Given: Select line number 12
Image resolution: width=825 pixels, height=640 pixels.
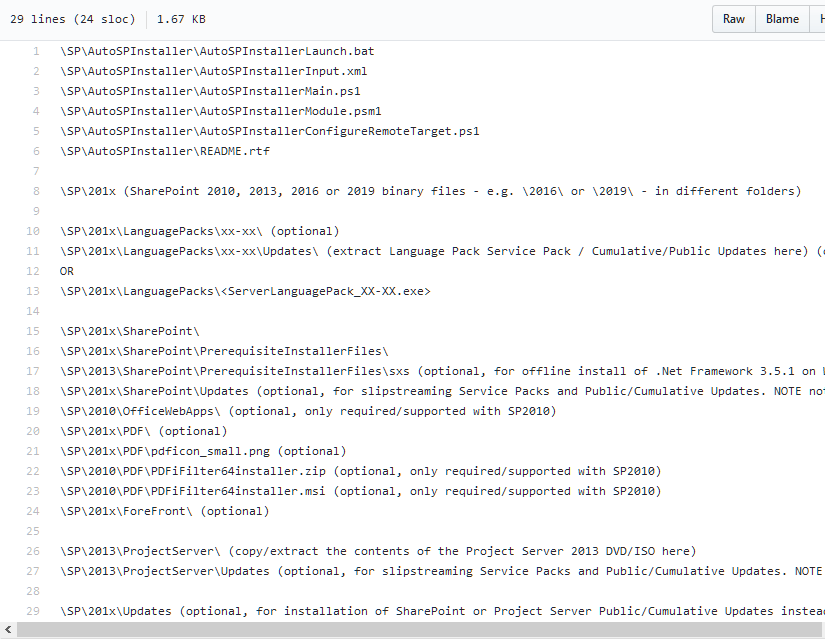Looking at the screenshot, I should pyautogui.click(x=33, y=271).
